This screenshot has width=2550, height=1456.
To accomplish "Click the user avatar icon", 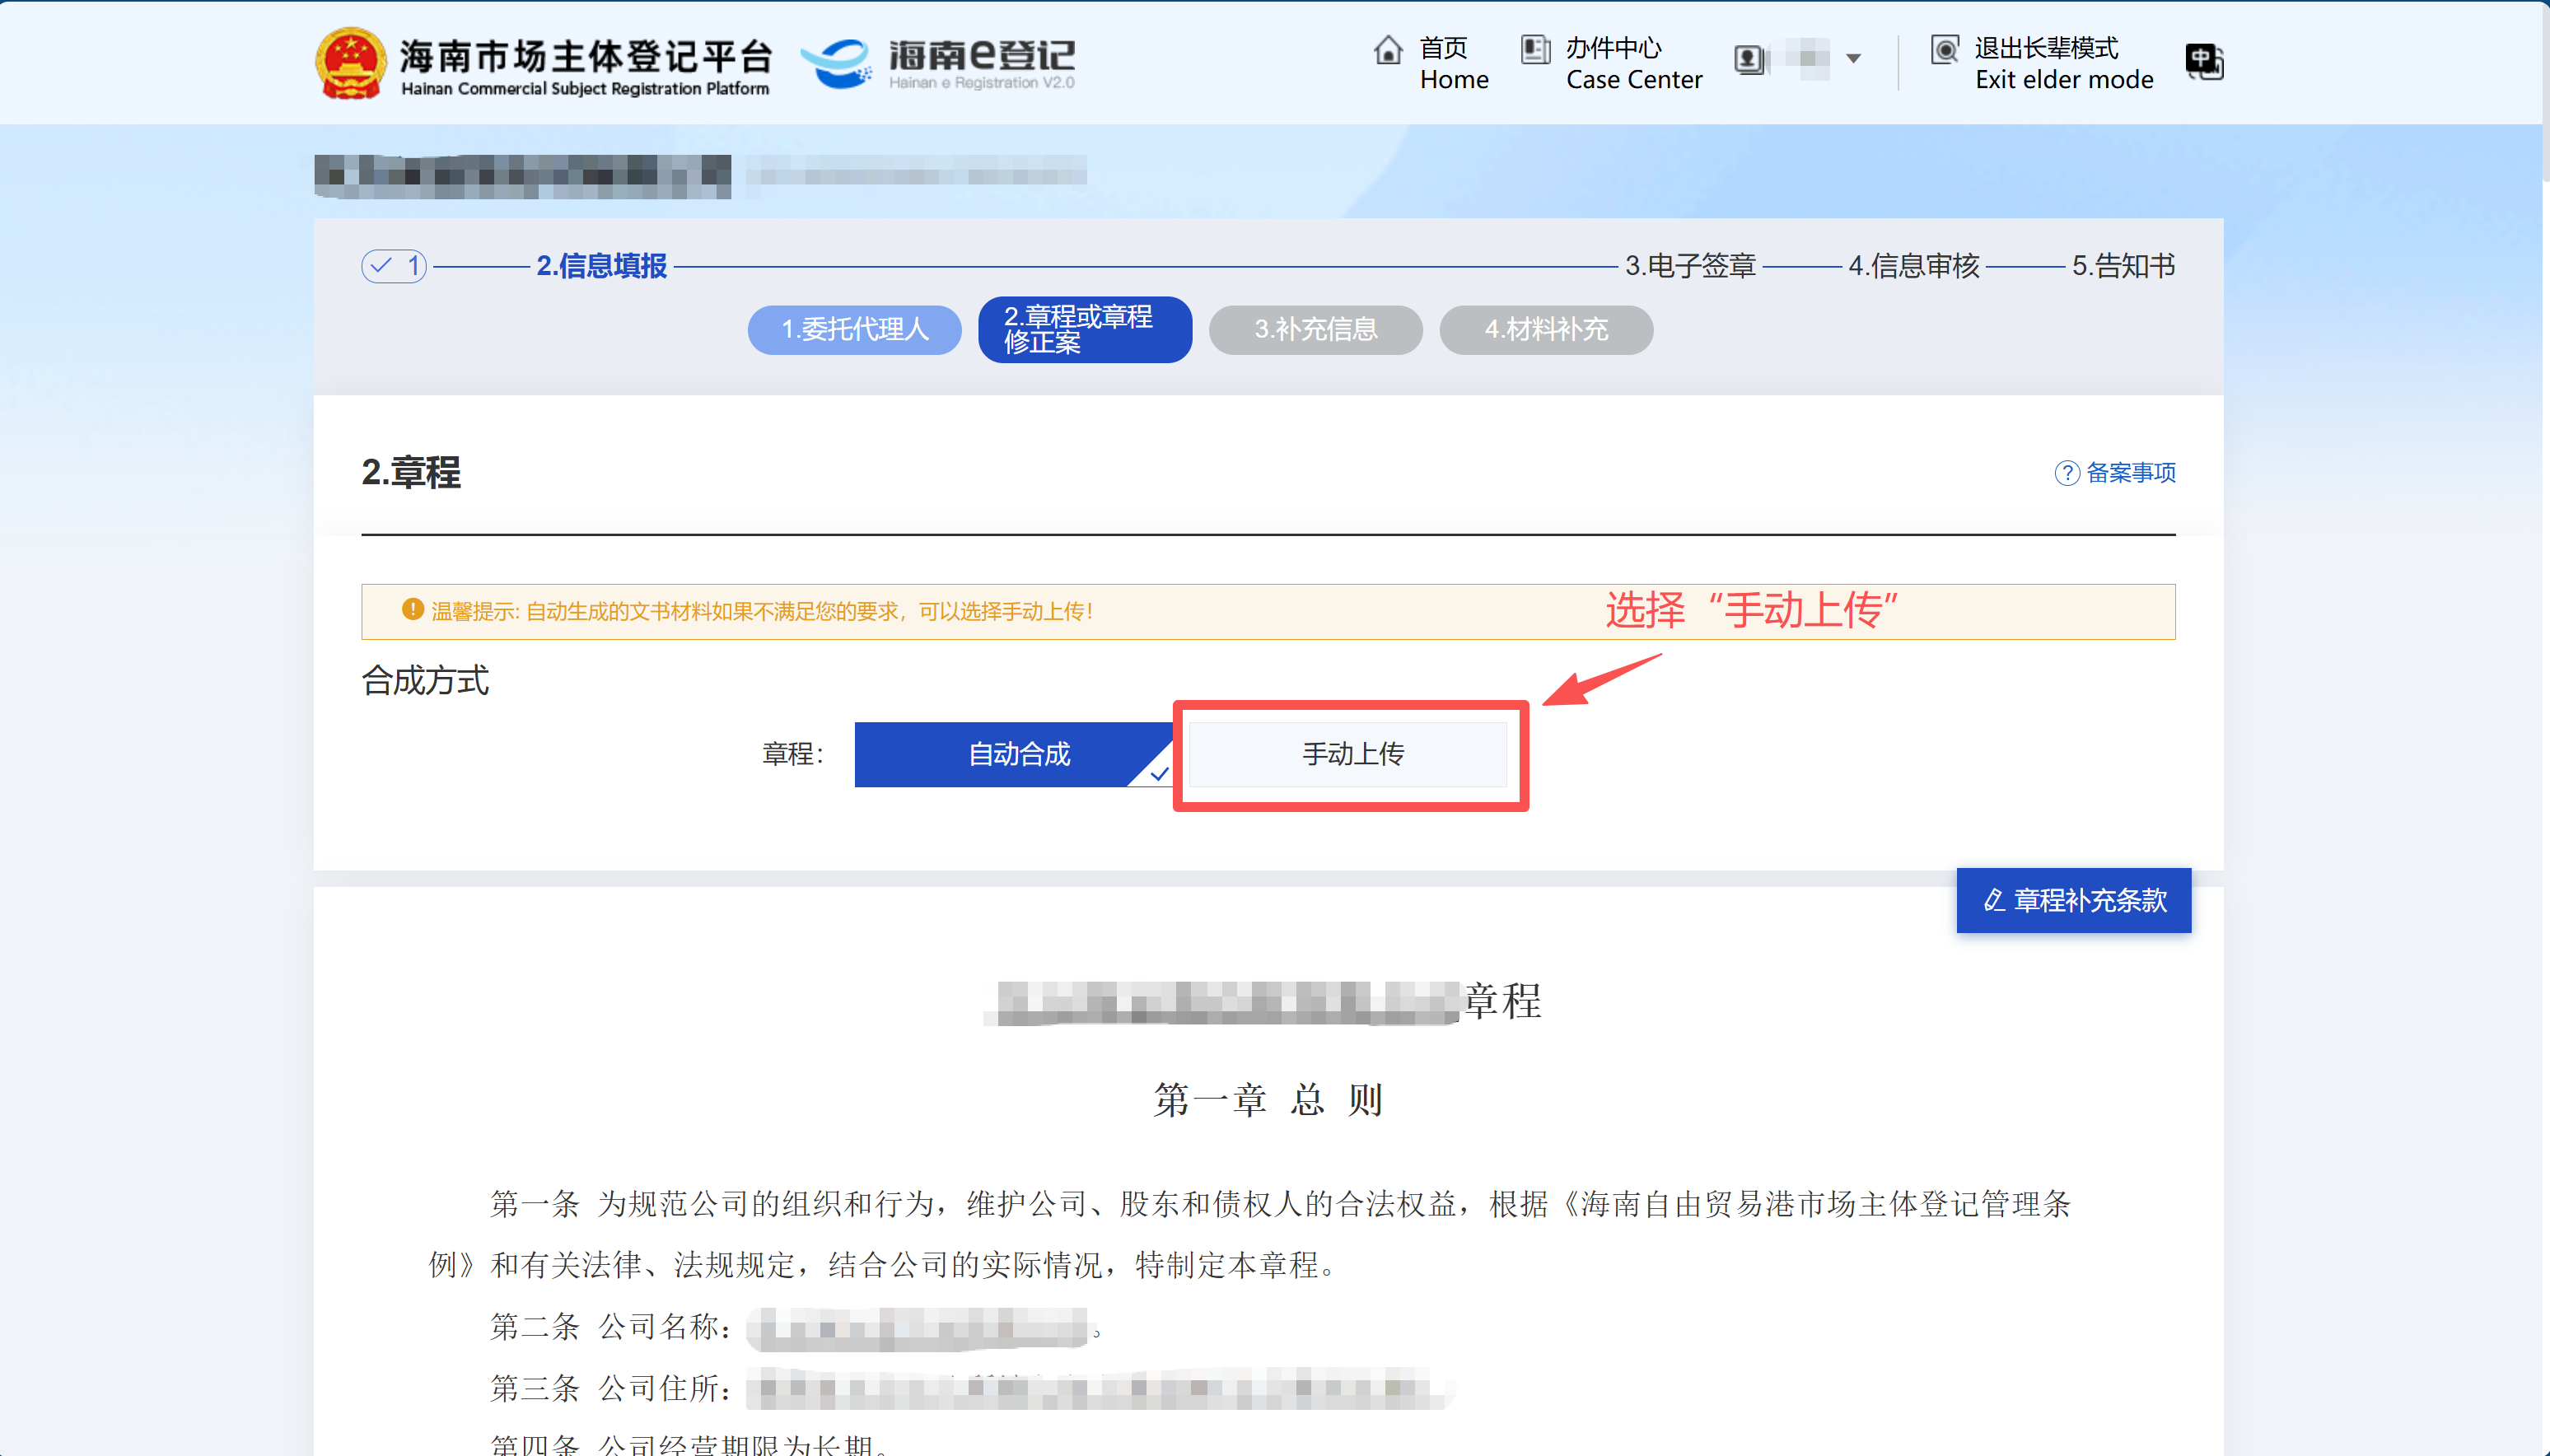I will tap(1749, 60).
